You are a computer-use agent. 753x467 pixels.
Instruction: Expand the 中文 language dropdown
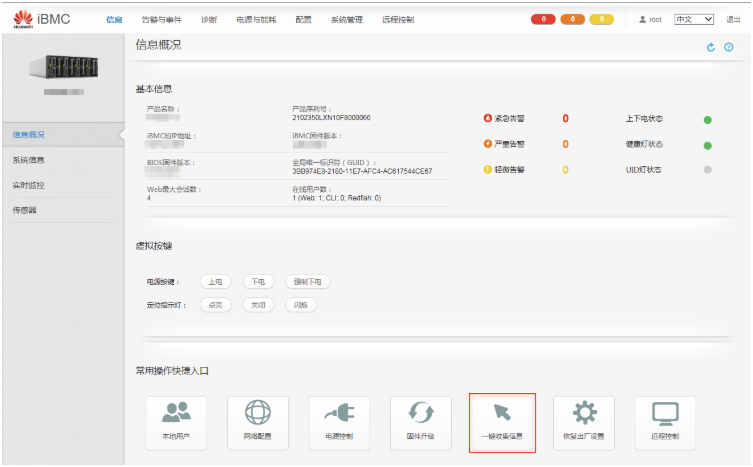point(693,19)
